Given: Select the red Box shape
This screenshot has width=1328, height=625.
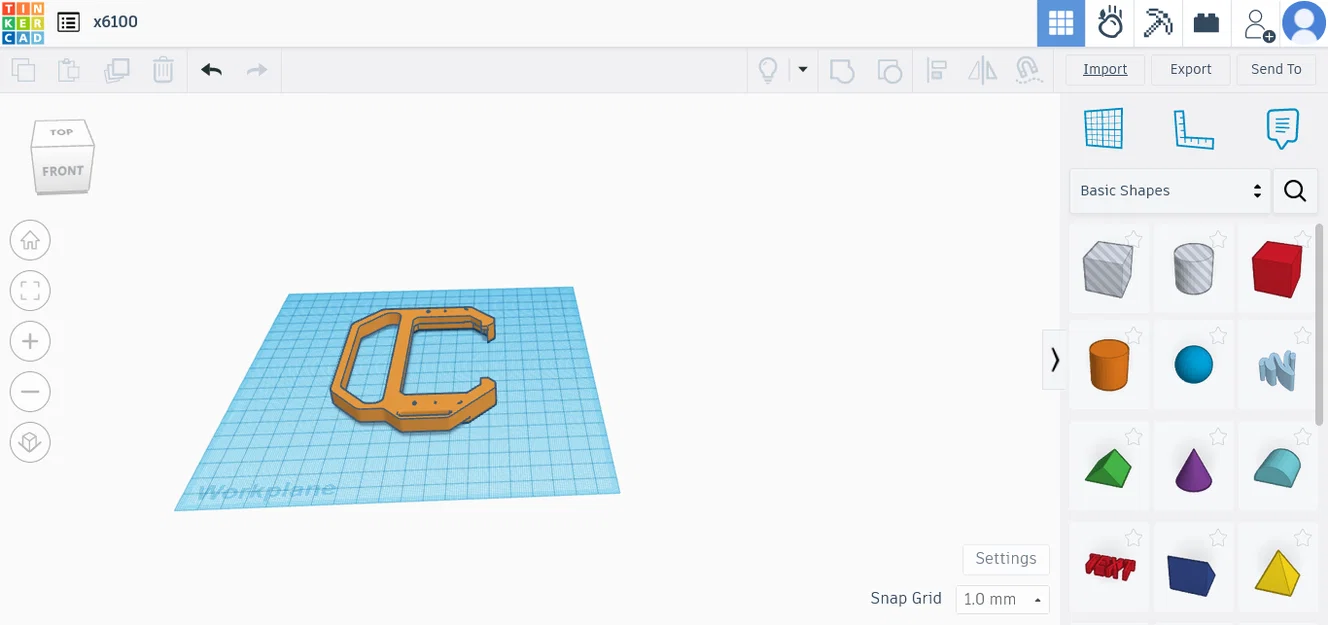Looking at the screenshot, I should tap(1277, 268).
